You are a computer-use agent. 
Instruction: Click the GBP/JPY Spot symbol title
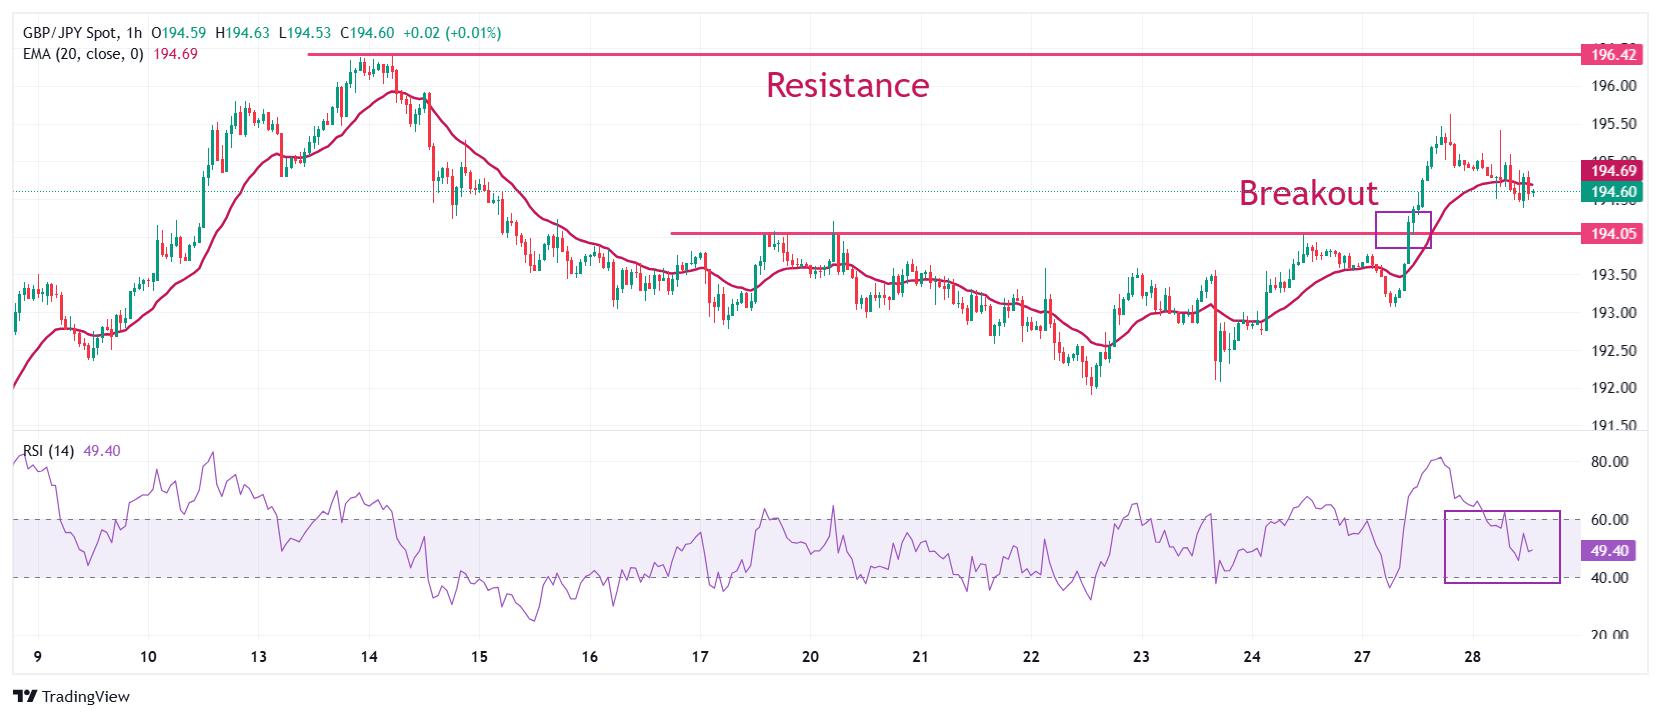click(69, 33)
